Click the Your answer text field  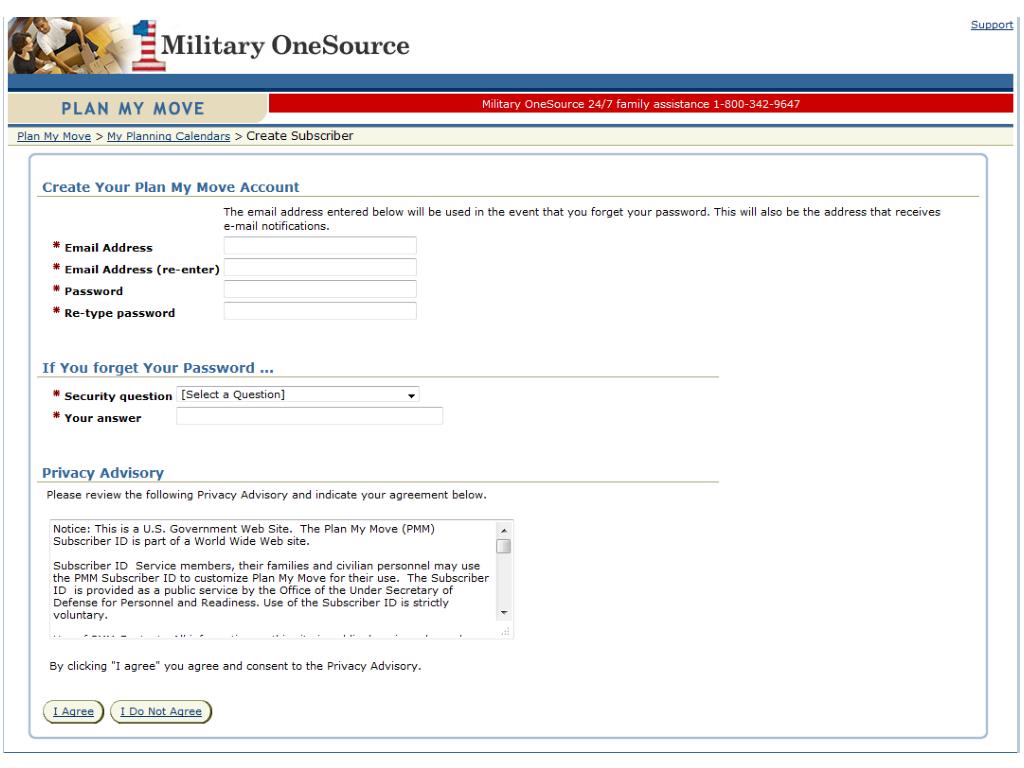(x=310, y=416)
